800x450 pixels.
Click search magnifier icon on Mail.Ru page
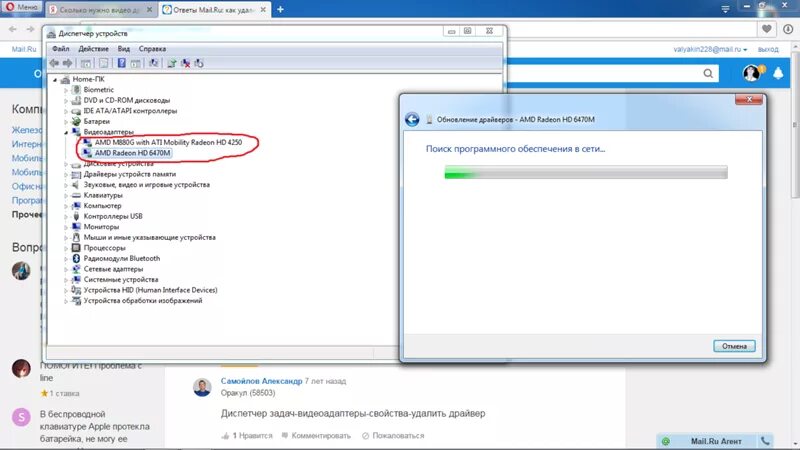pos(708,73)
